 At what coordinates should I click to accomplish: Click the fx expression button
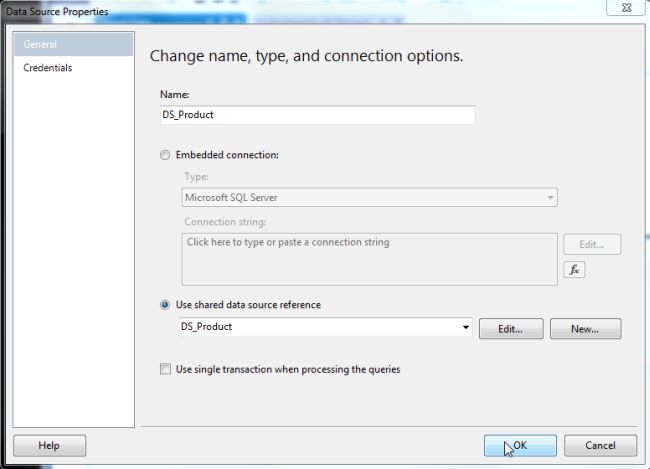pos(574,270)
